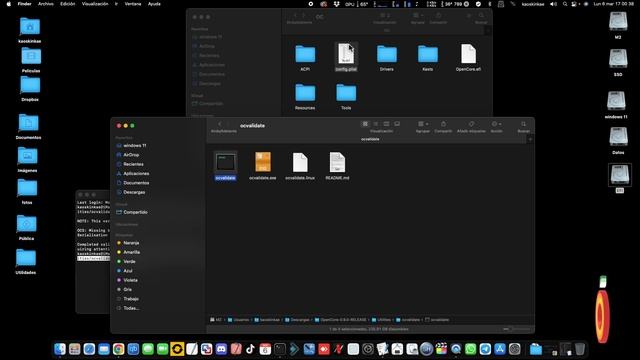
Task: Switch ocvalidate window to list view
Action: pos(376,124)
